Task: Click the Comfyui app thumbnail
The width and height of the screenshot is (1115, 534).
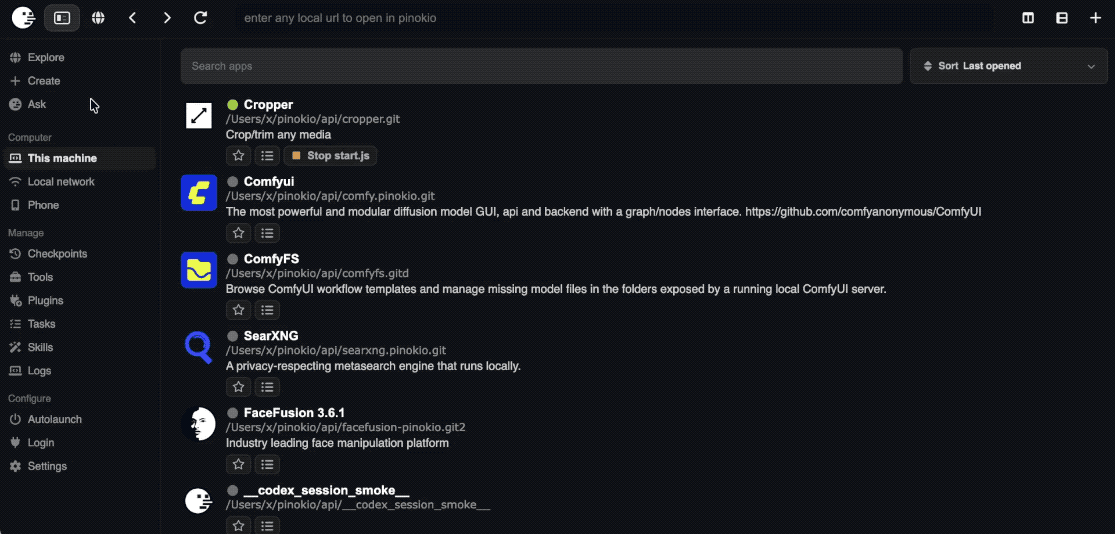Action: (198, 193)
